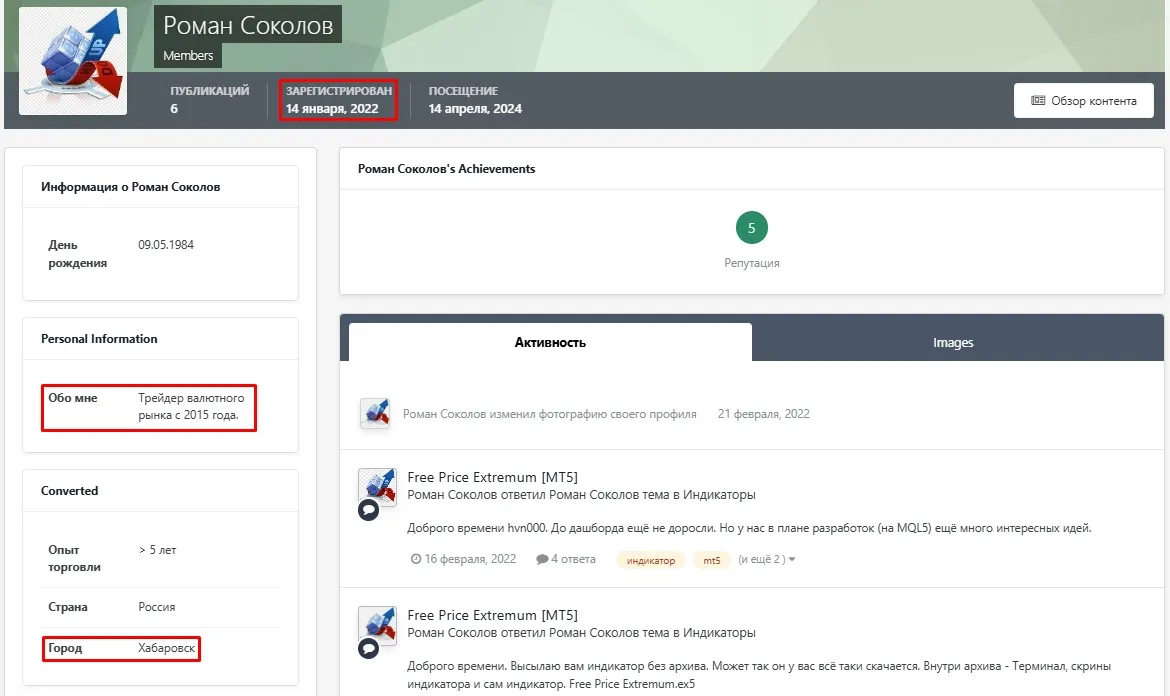Click the Converted section heading
This screenshot has height=696, width=1170.
69,491
